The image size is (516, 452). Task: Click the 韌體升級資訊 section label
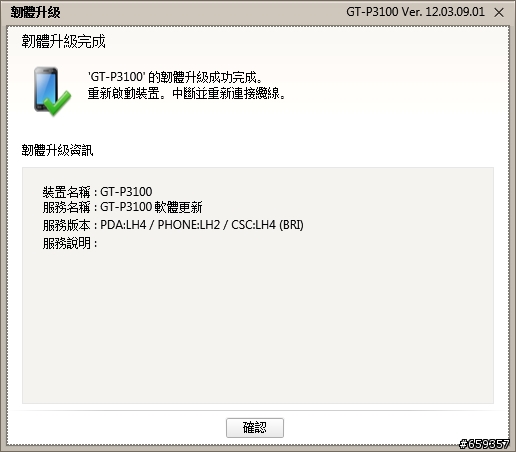click(57, 150)
